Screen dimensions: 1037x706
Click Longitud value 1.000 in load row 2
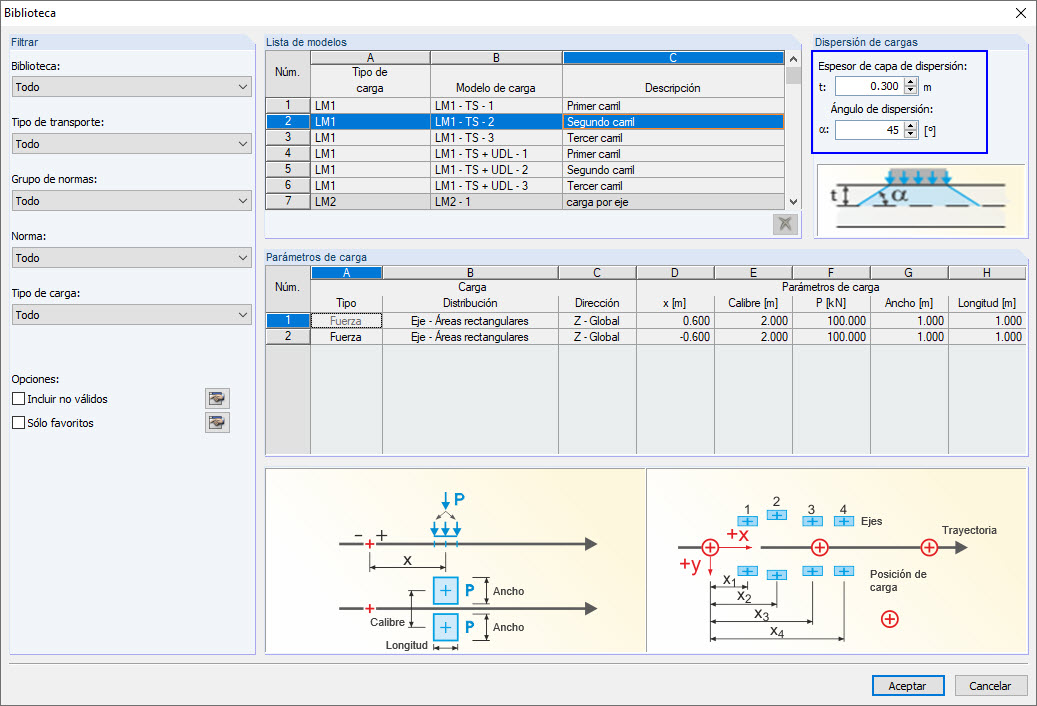pyautogui.click(x=987, y=336)
